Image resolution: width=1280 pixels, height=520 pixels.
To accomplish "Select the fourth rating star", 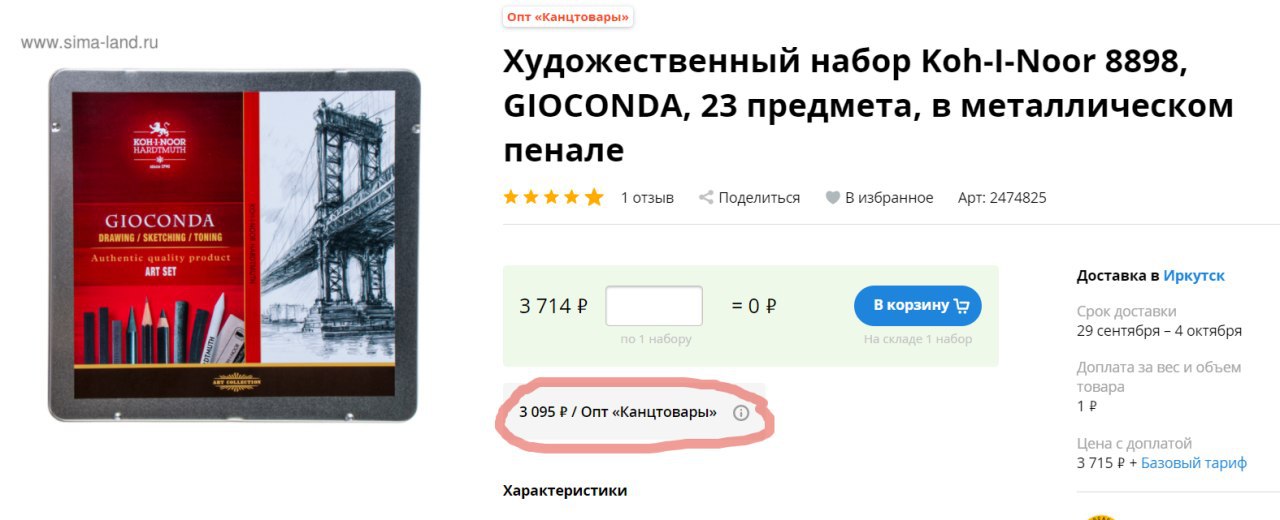I will 573,197.
